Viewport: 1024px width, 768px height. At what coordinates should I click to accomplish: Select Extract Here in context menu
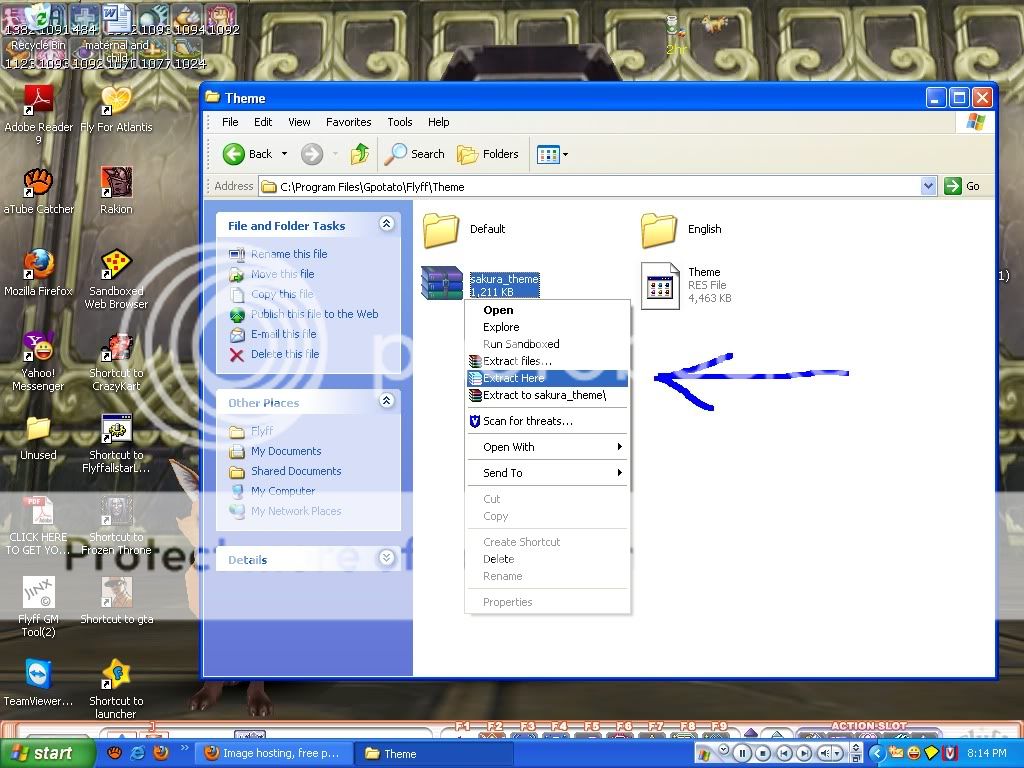click(x=513, y=378)
